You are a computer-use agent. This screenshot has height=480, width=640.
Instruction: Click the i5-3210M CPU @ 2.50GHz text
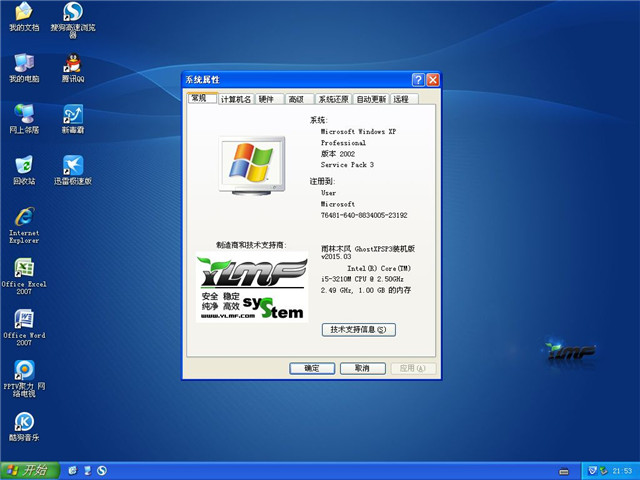coord(362,279)
